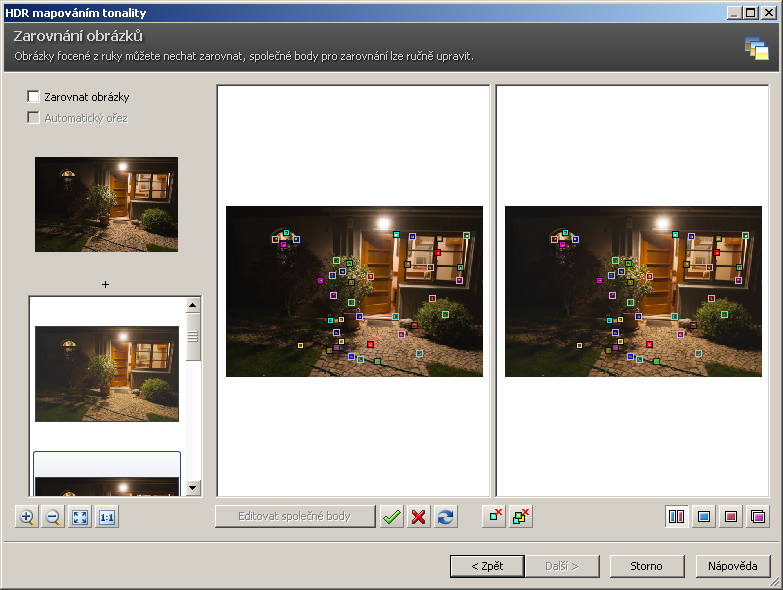
Task: Delete selected common point icon
Action: tap(494, 517)
